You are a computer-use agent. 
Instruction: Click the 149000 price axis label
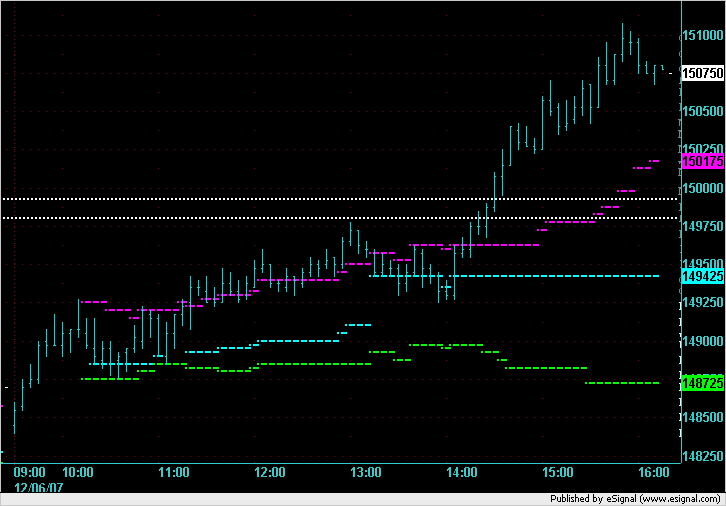(703, 341)
